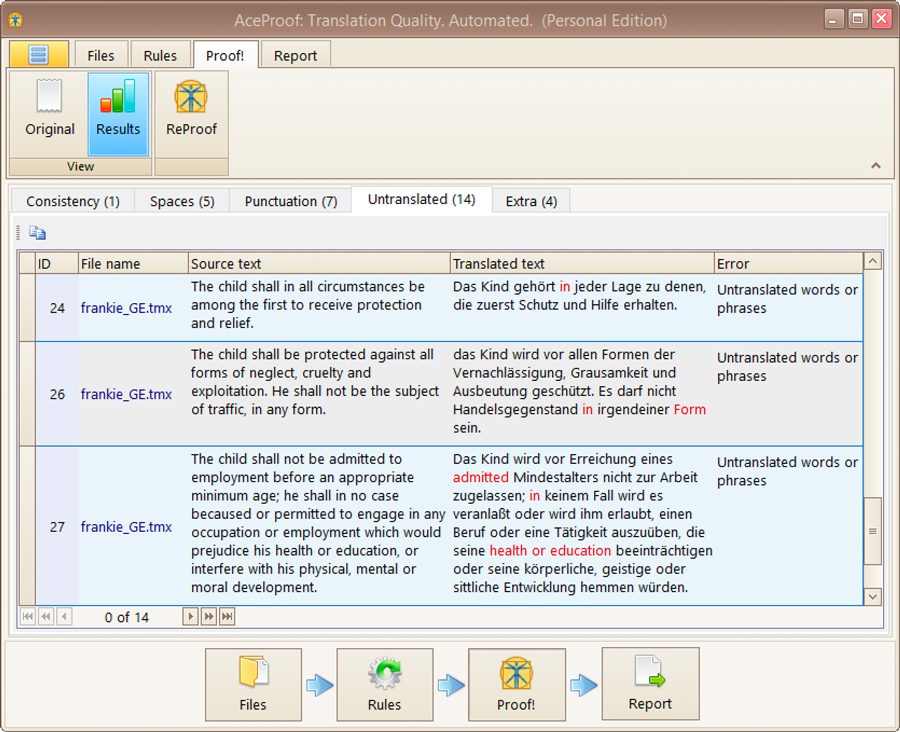Collapse the ribbon with the chevron
Screen dimensions: 900x732
click(876, 165)
